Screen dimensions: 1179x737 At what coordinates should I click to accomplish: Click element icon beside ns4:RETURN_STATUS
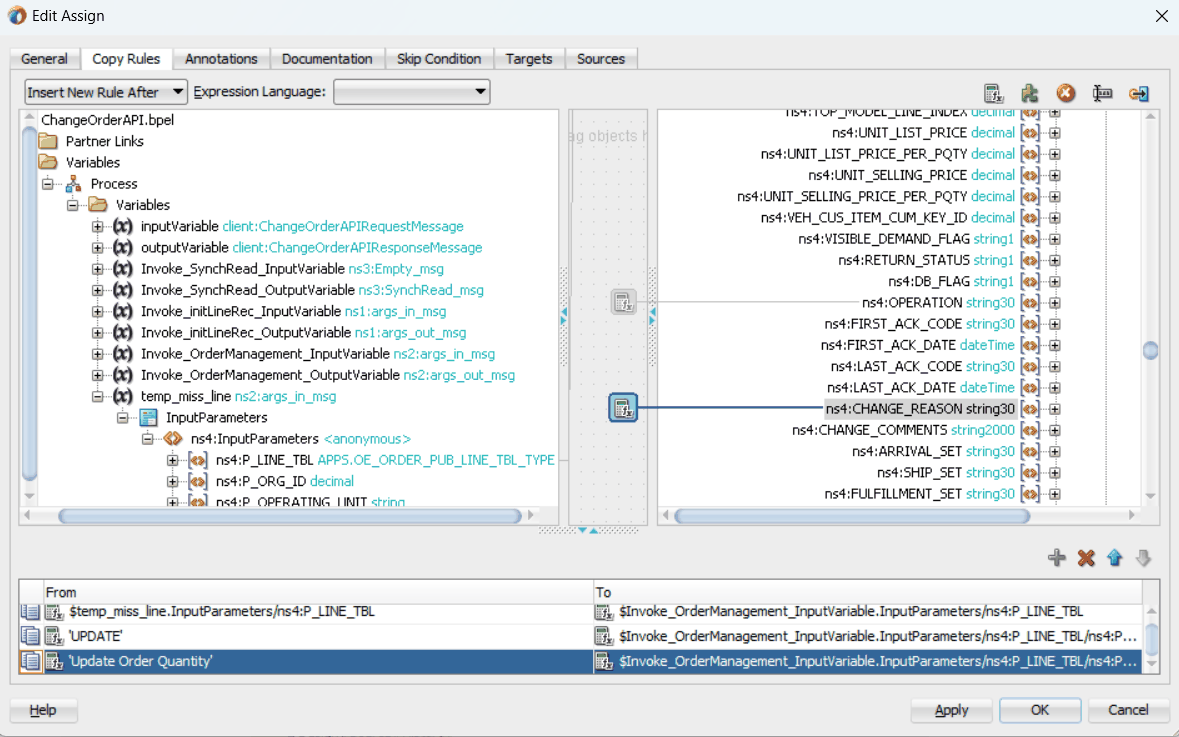point(1029,260)
